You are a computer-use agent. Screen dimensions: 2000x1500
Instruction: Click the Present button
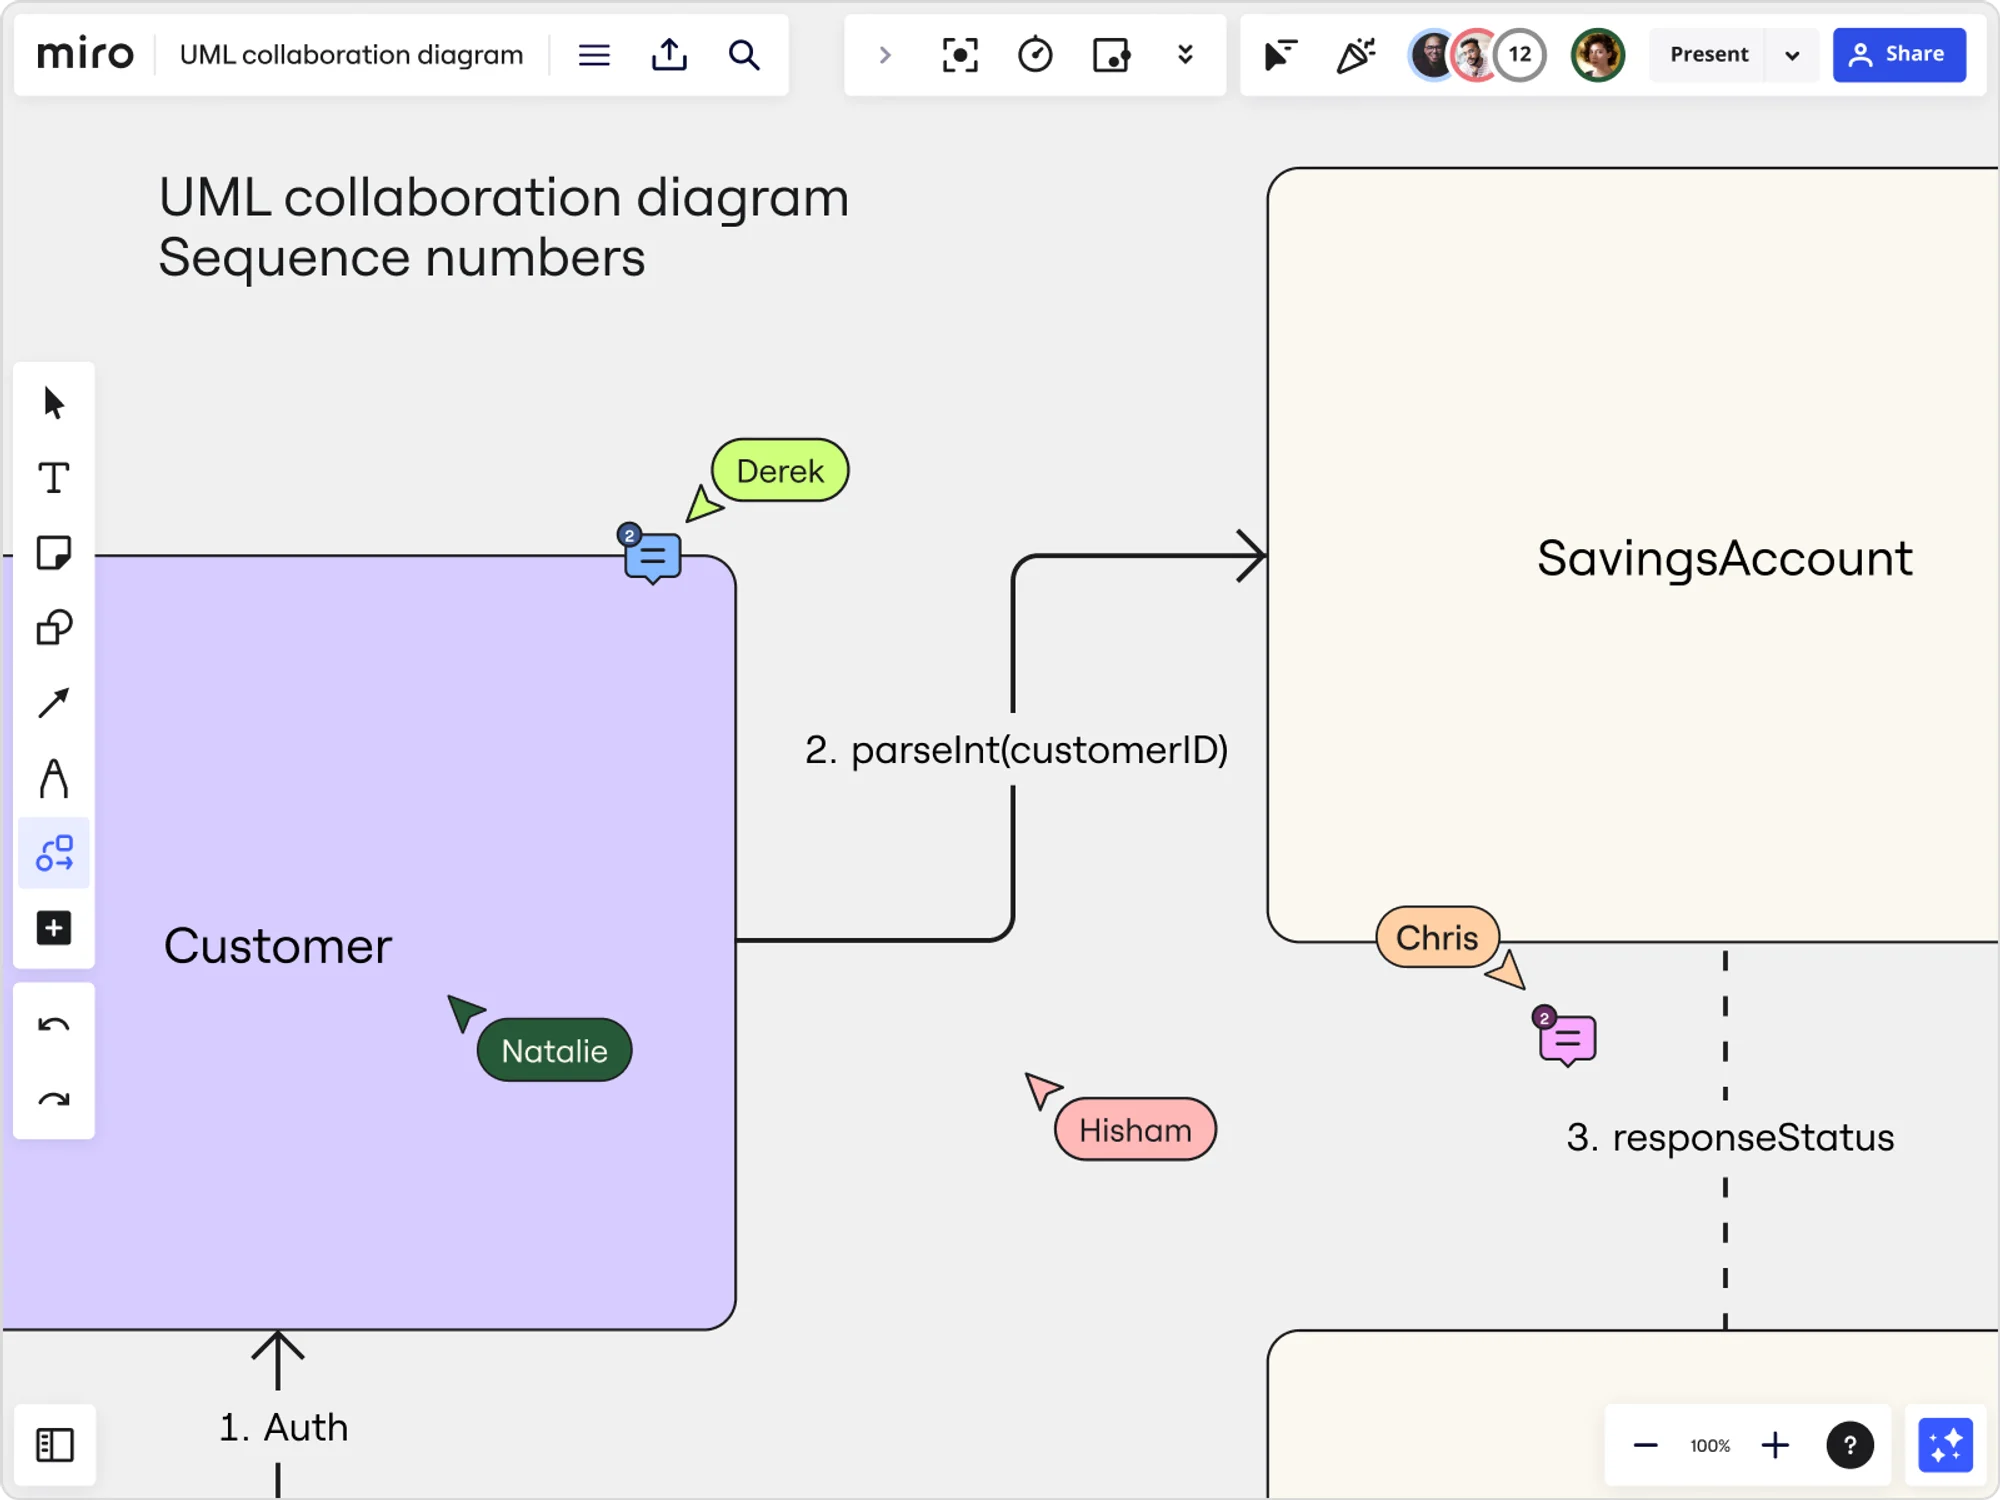(1708, 55)
